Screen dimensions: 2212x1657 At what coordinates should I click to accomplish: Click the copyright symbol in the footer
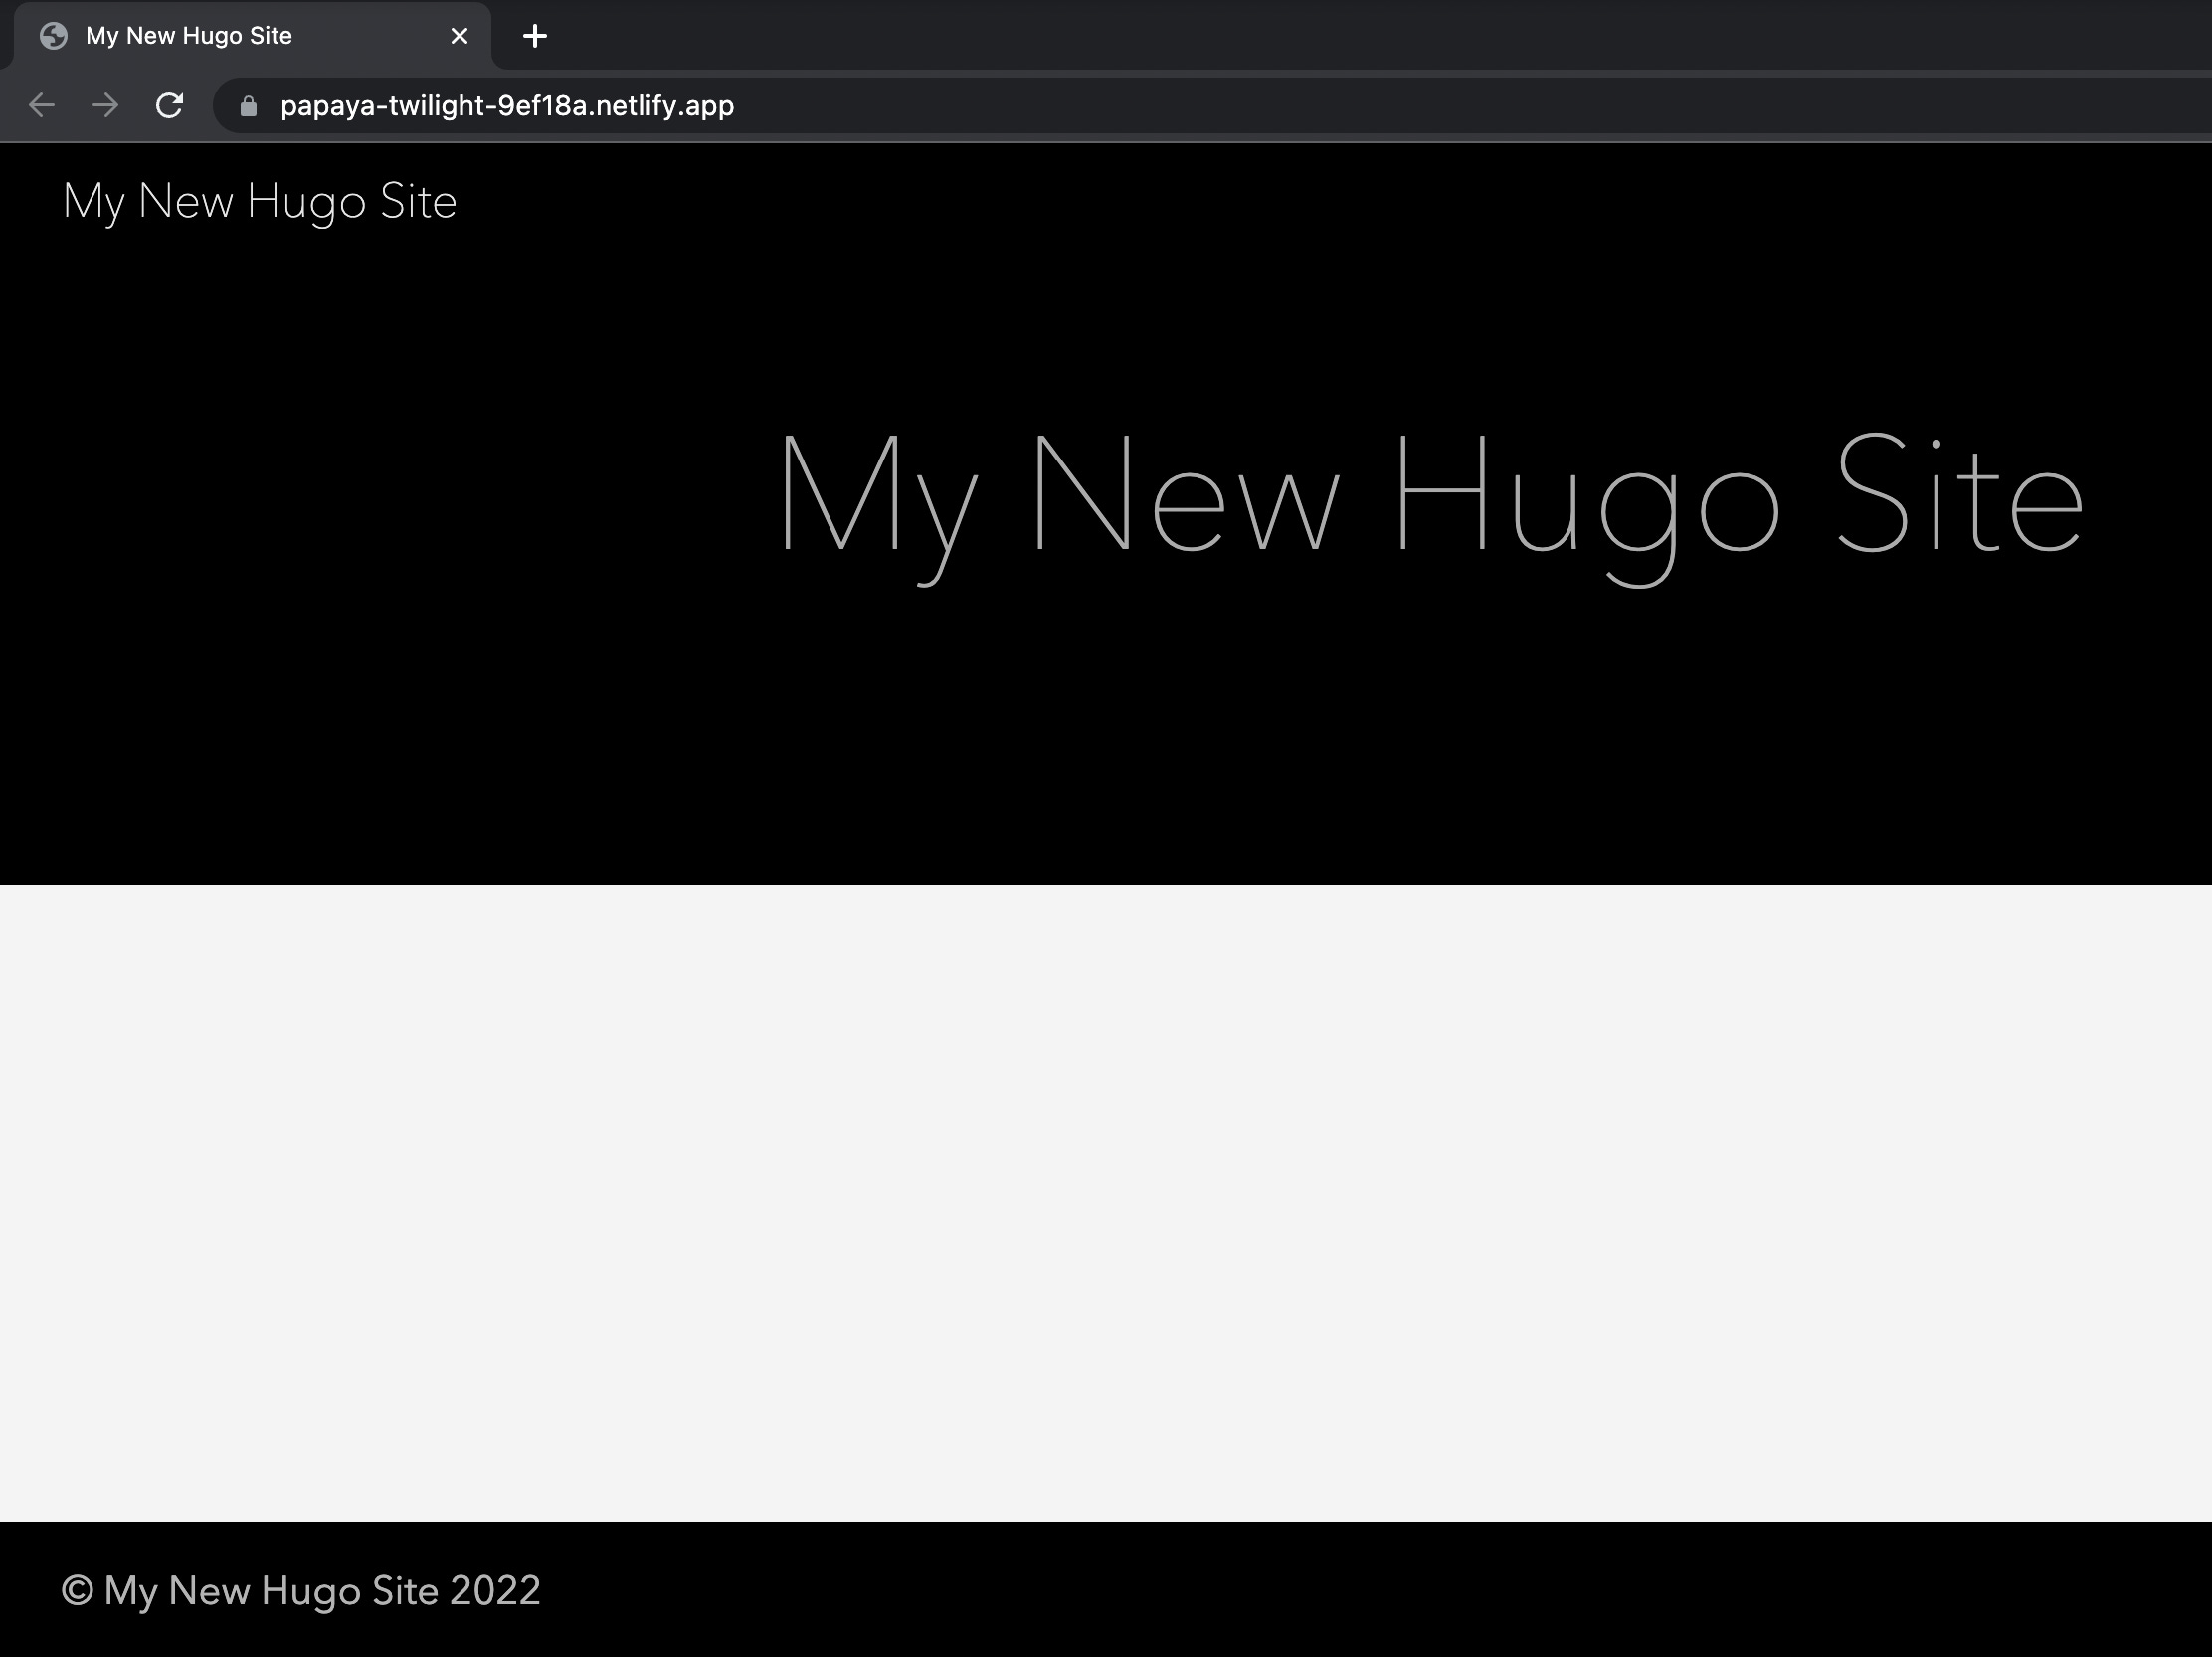click(x=77, y=1590)
